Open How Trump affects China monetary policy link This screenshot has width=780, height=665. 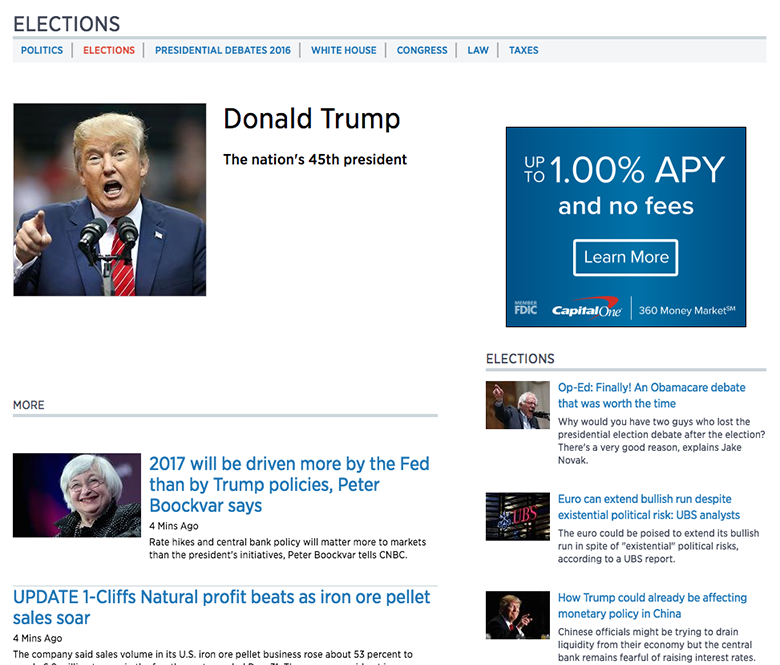652,605
